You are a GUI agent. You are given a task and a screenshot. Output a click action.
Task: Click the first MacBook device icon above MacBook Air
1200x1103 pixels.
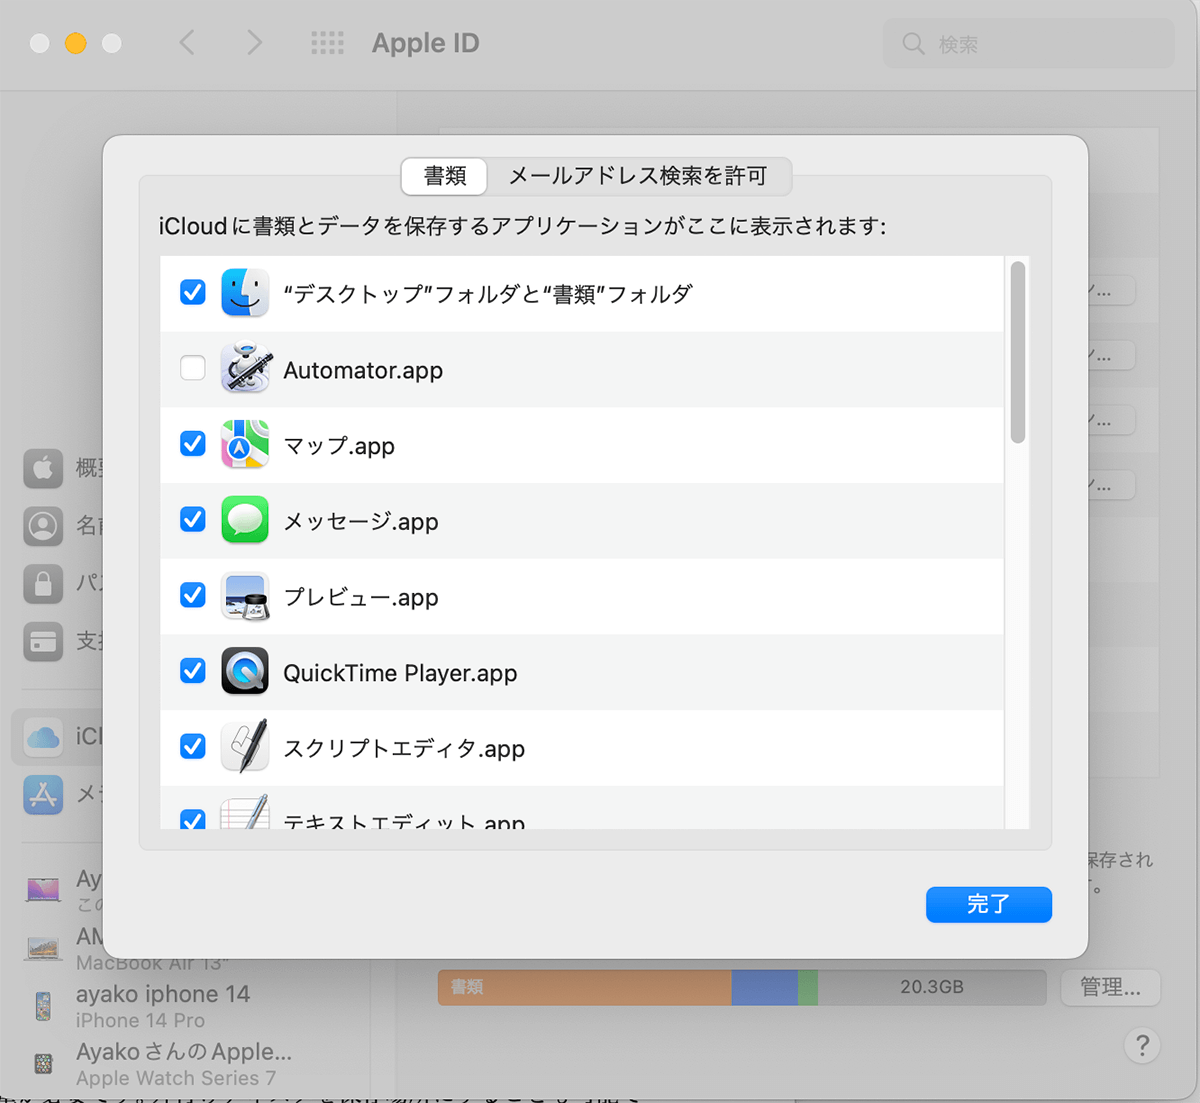click(x=43, y=889)
